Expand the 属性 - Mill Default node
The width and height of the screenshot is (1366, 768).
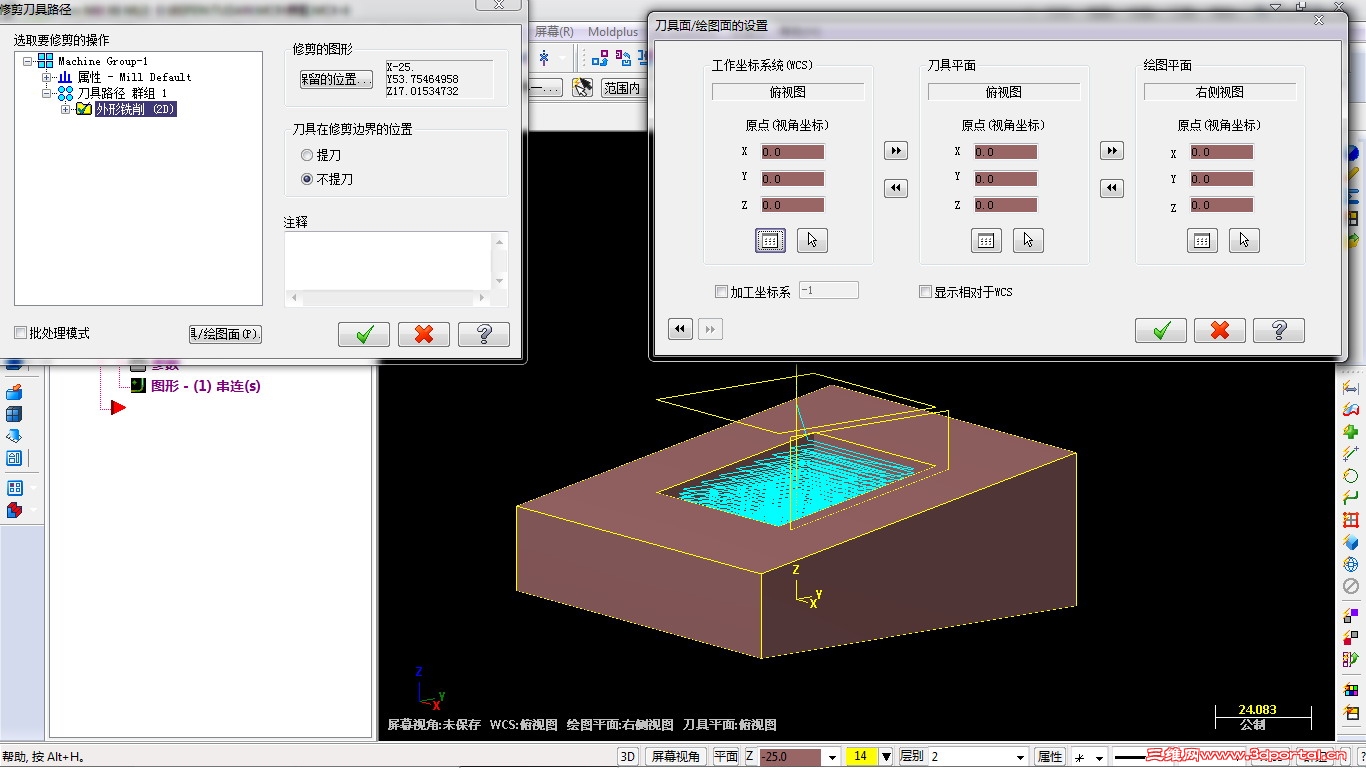(46, 77)
